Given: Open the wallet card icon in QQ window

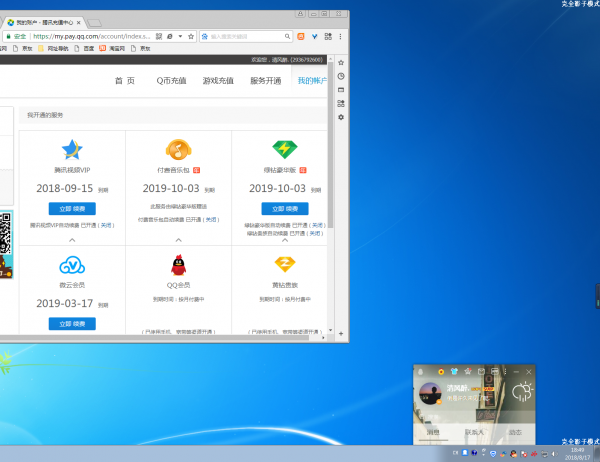Looking at the screenshot, I should [495, 371].
